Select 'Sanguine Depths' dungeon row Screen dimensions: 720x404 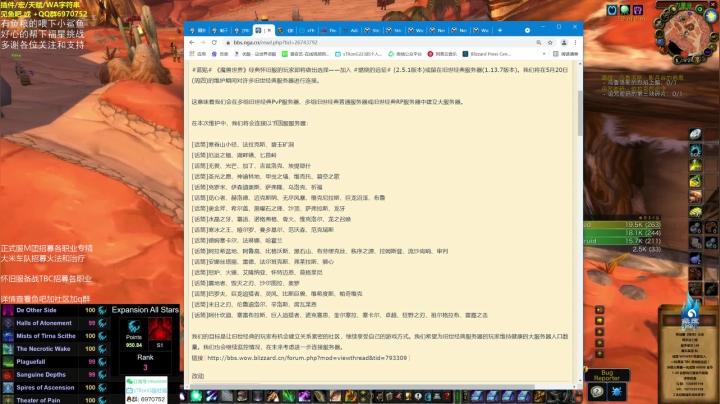55,375
